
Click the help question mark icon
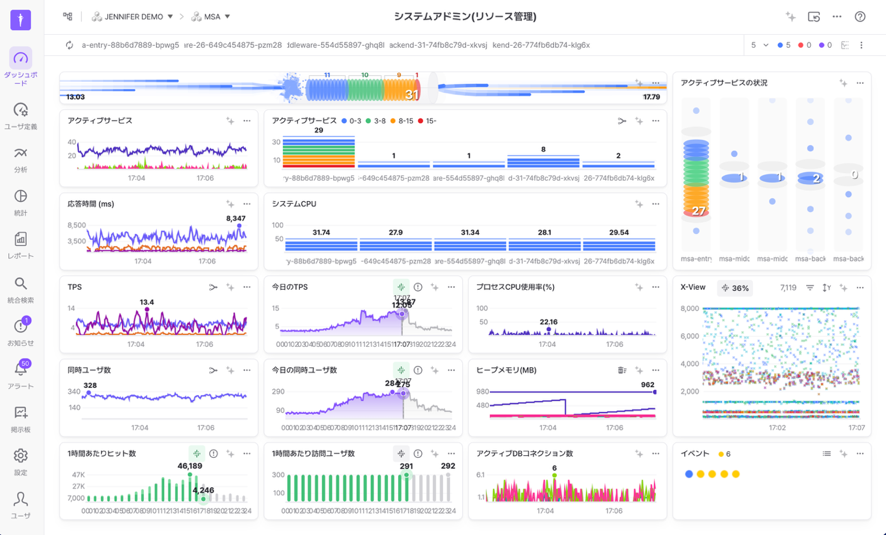tap(860, 17)
